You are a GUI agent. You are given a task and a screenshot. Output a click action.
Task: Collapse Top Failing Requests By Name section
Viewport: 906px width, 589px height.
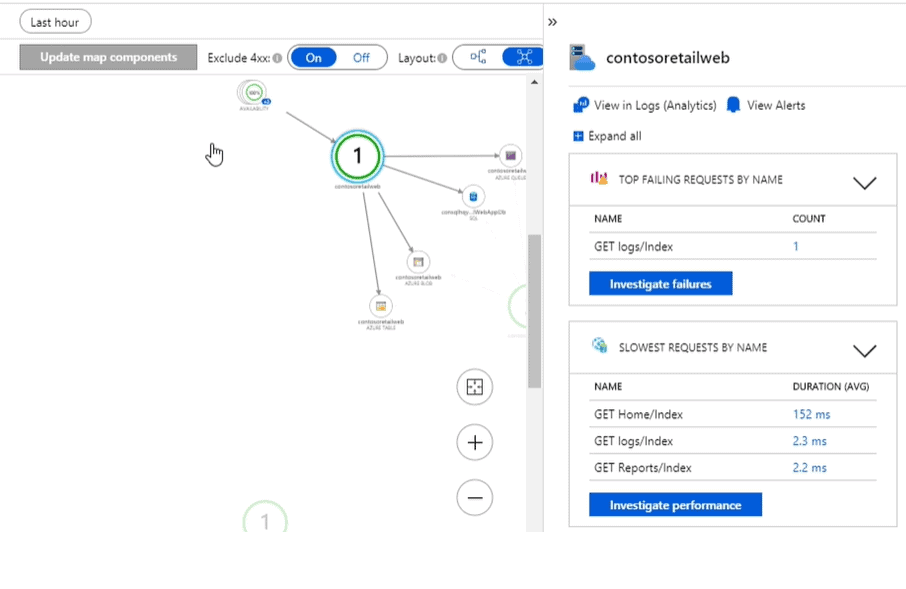(x=864, y=183)
